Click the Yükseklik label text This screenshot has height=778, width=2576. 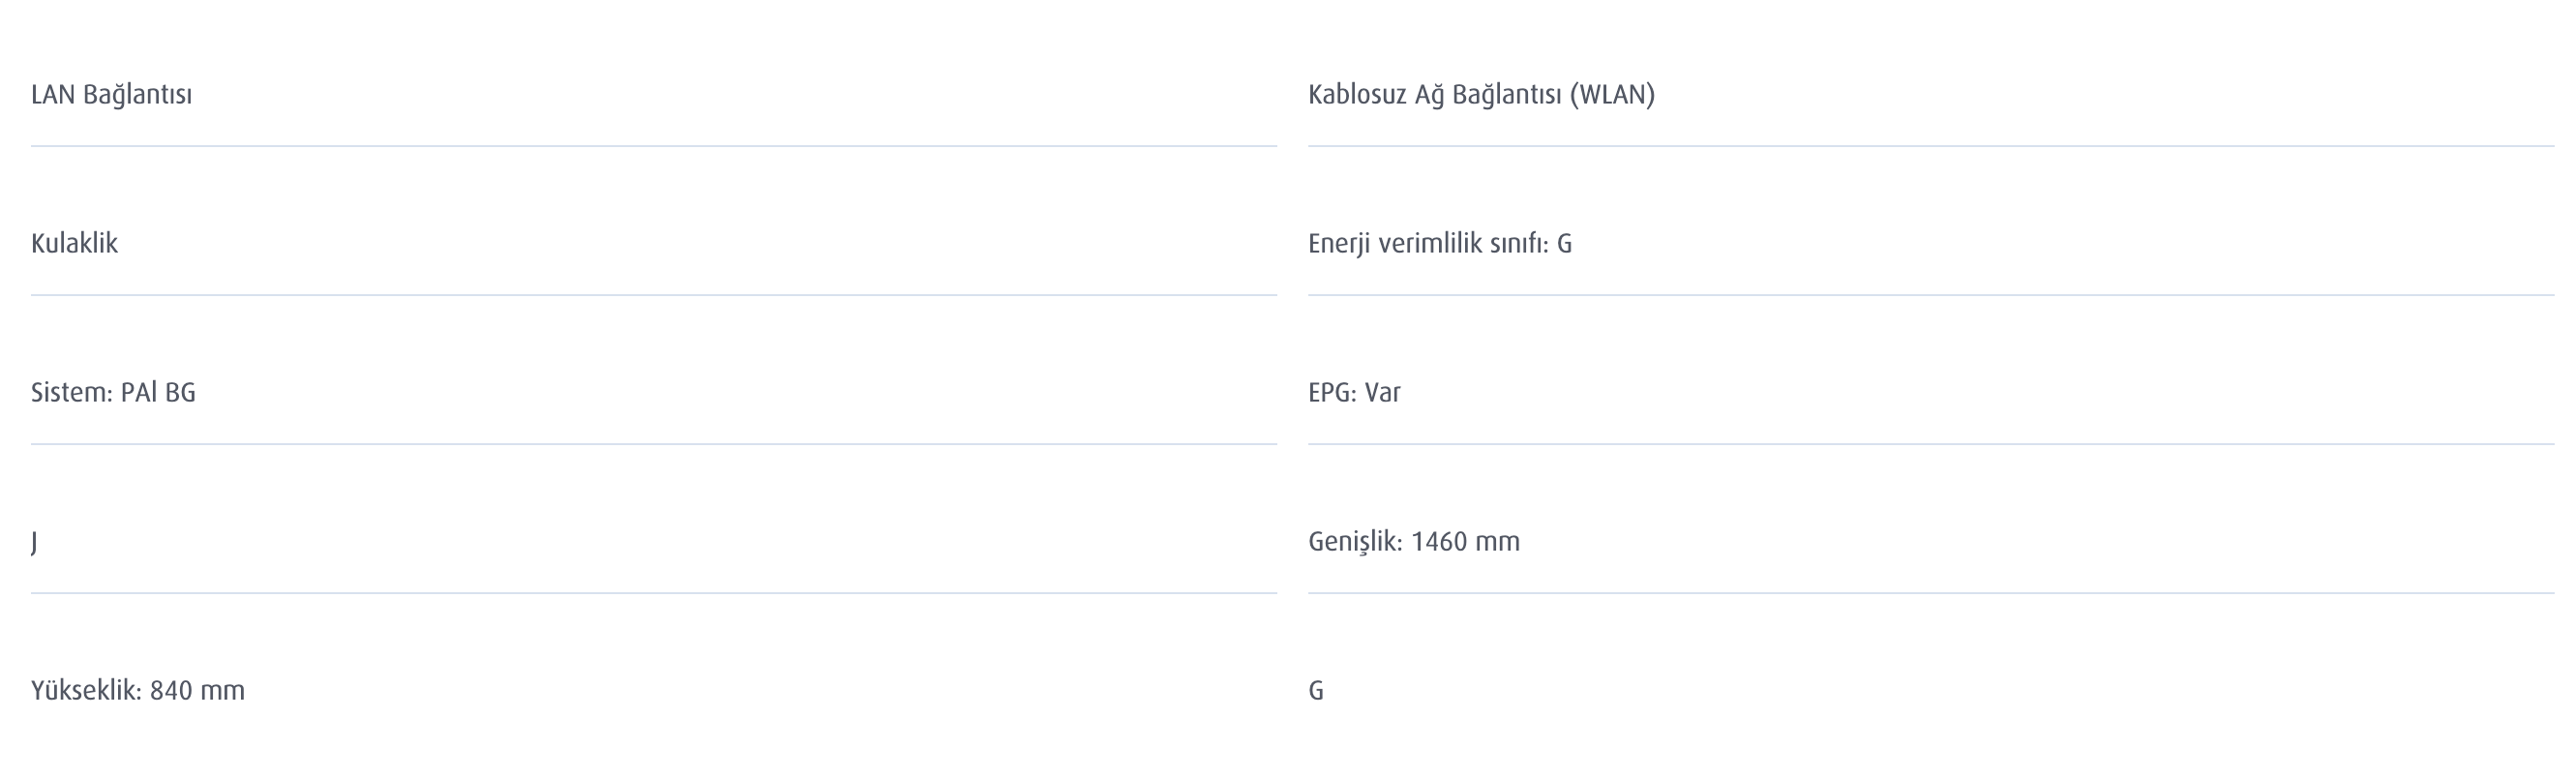coord(87,691)
